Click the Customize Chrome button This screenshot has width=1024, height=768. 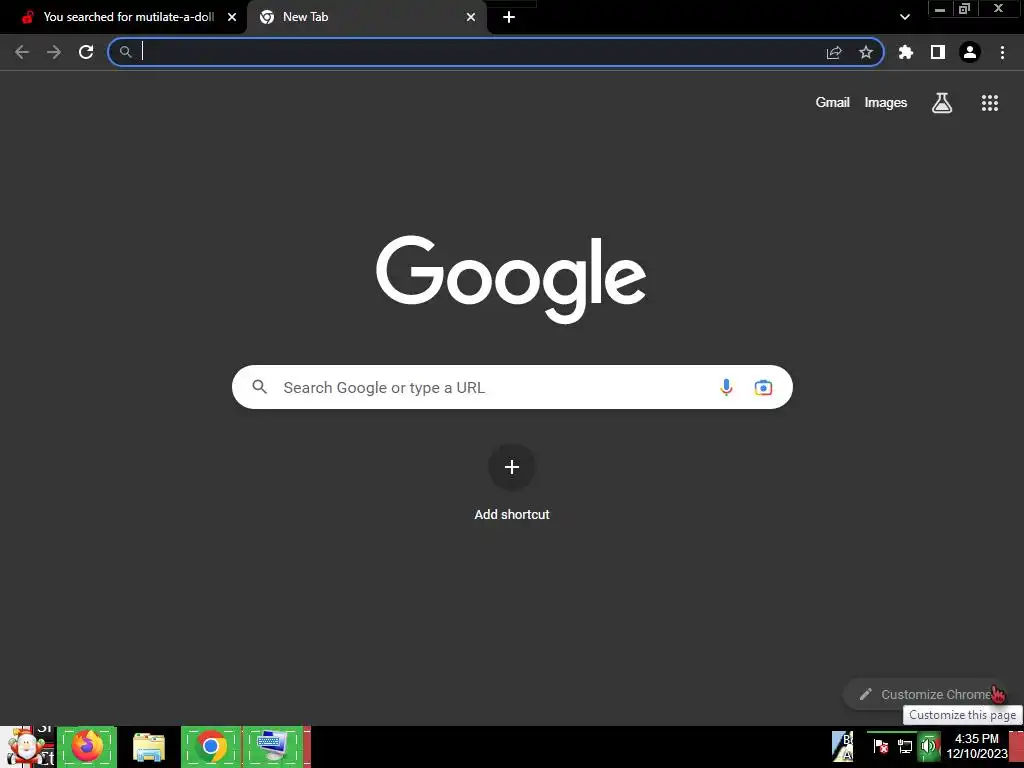point(925,694)
